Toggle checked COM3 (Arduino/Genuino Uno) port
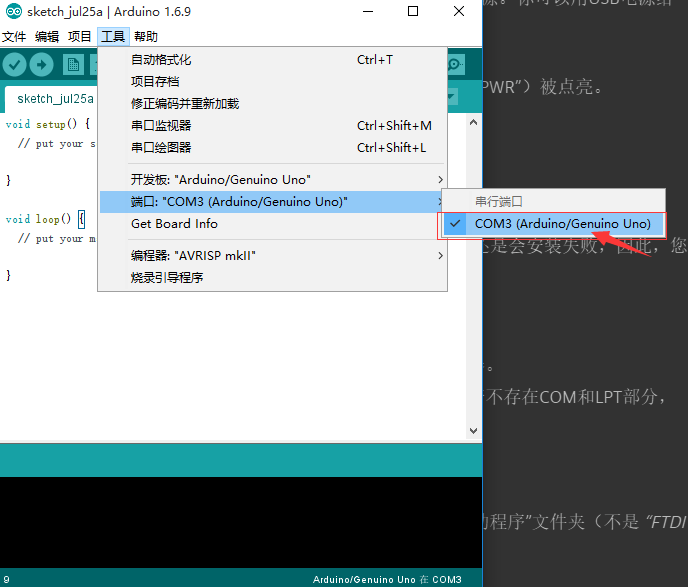 click(553, 224)
